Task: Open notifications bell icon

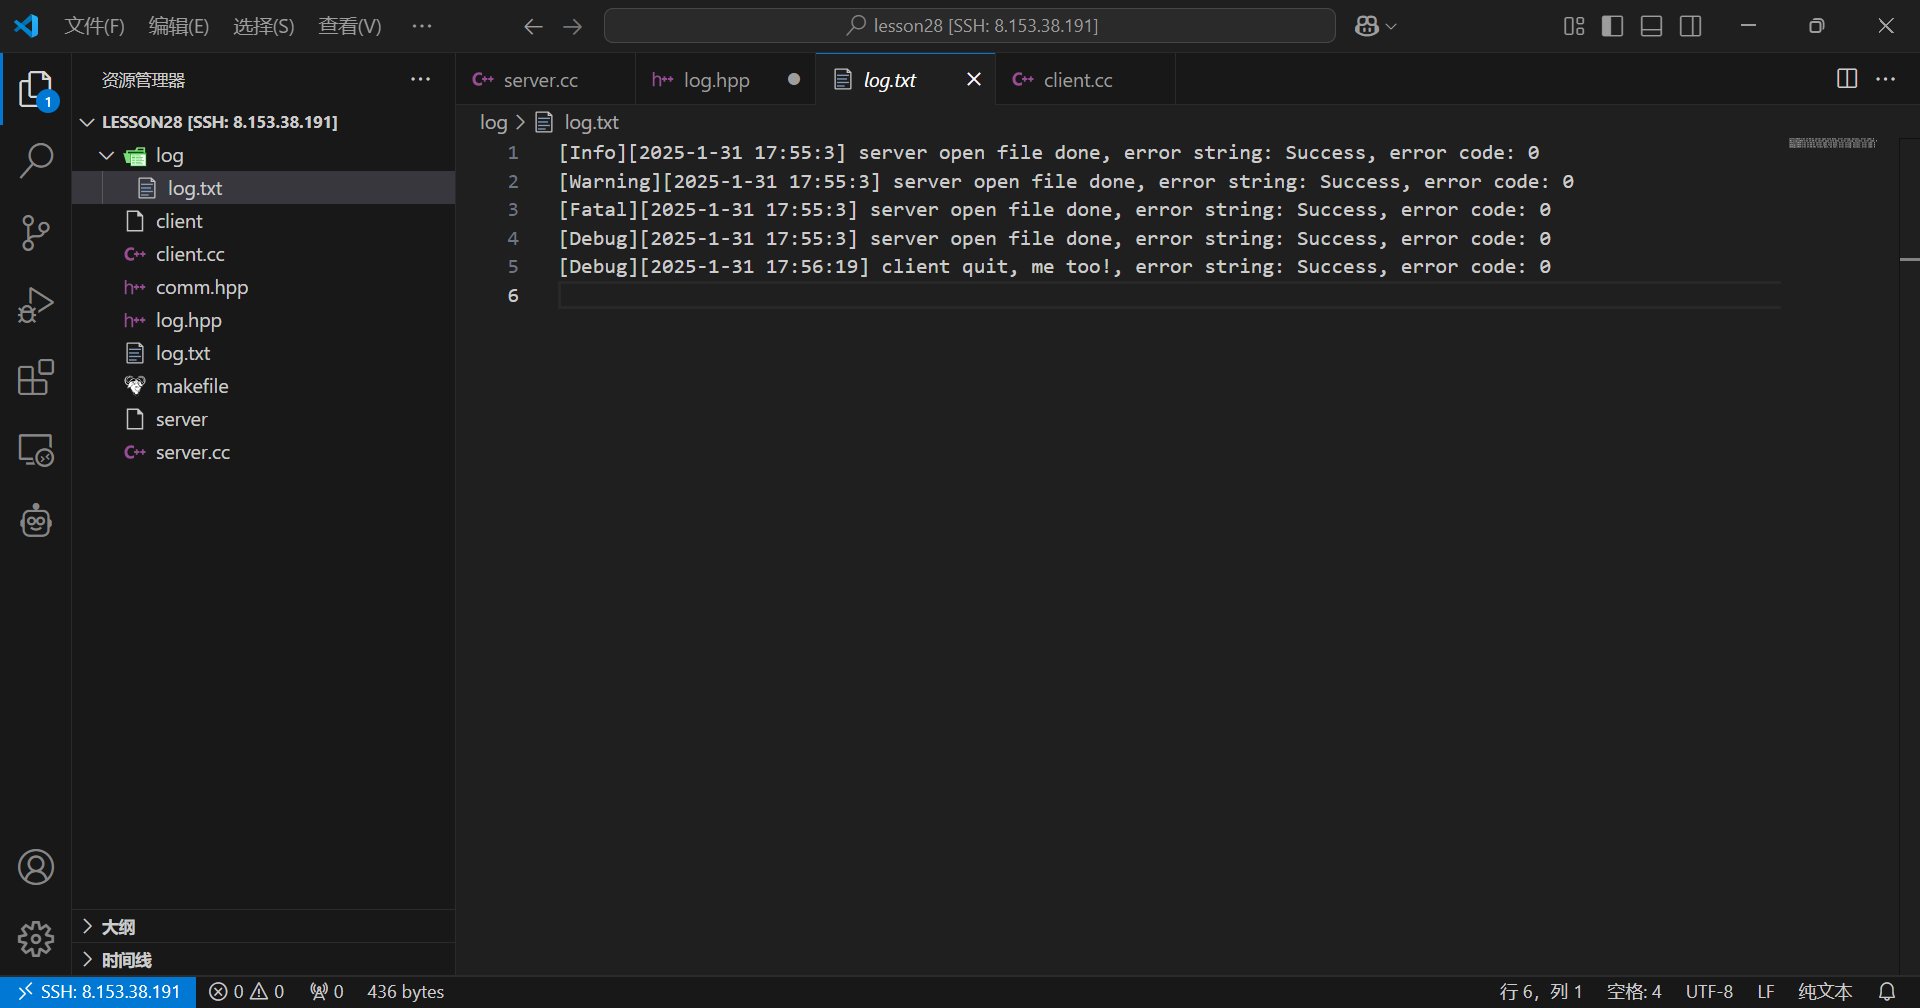Action: pos(1887,992)
